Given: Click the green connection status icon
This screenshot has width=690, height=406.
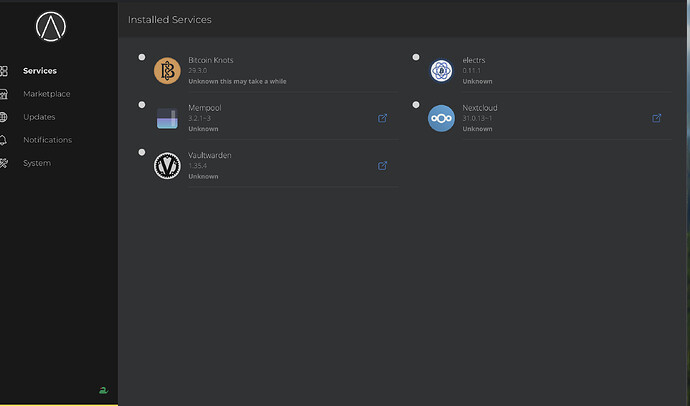Looking at the screenshot, I should [103, 390].
